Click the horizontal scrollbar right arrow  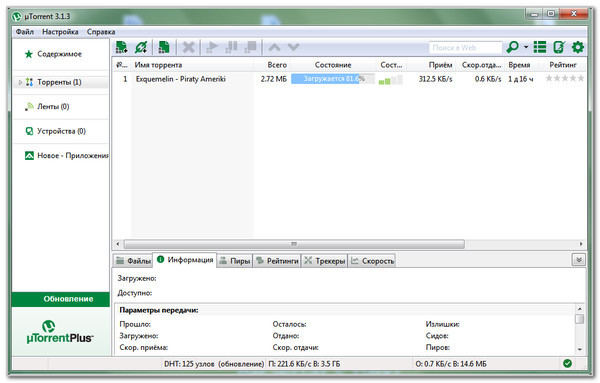point(581,244)
